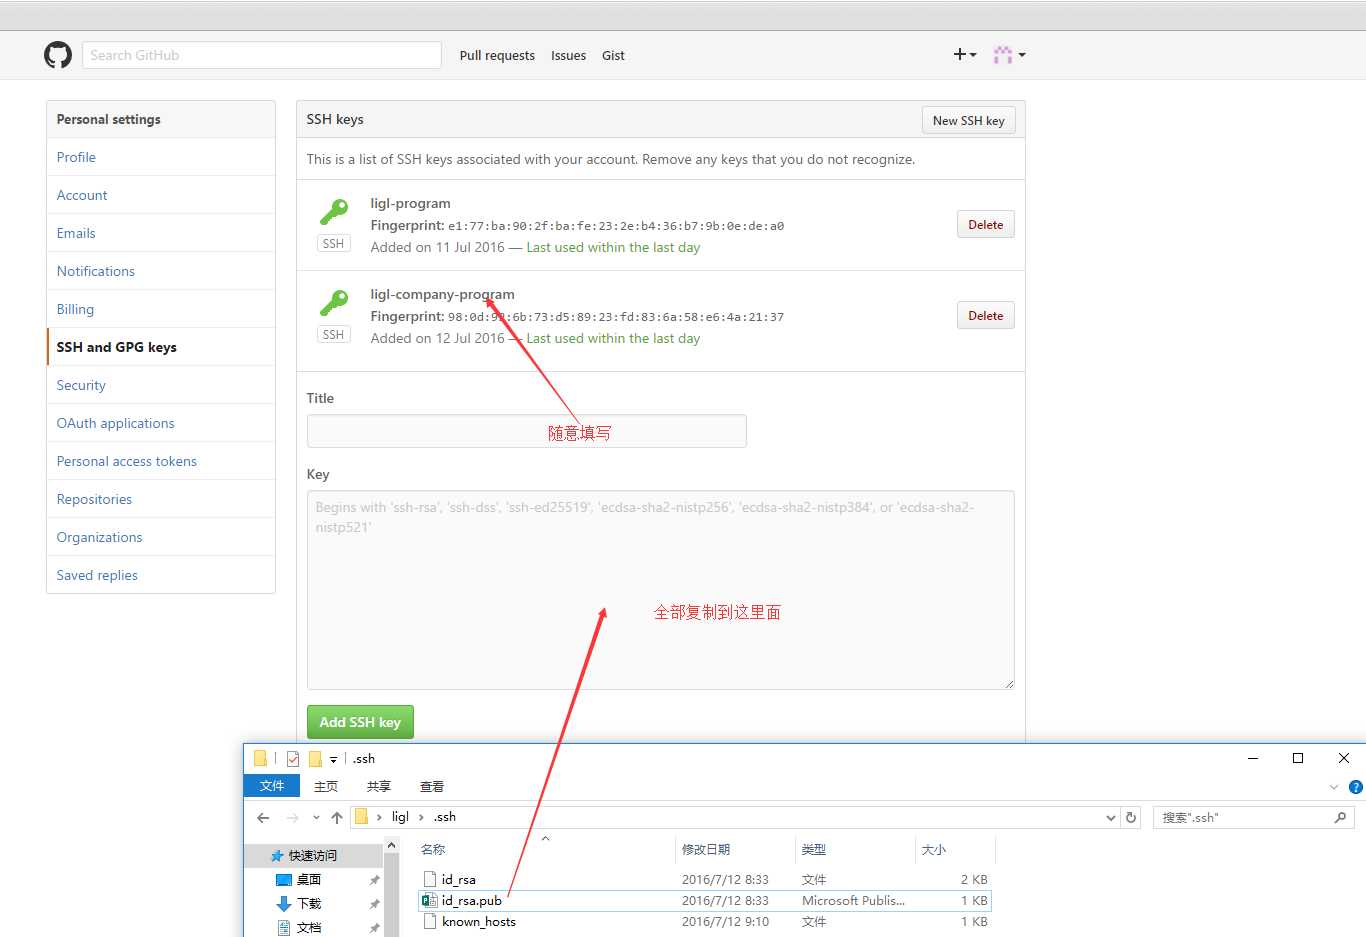Expand address bar history dropdown
The image size is (1366, 937).
(1110, 818)
